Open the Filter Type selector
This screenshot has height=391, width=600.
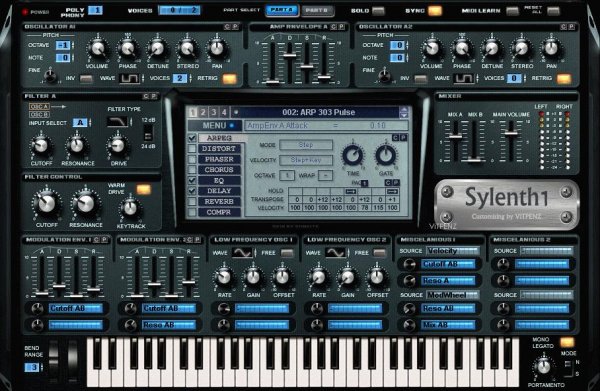[117, 122]
